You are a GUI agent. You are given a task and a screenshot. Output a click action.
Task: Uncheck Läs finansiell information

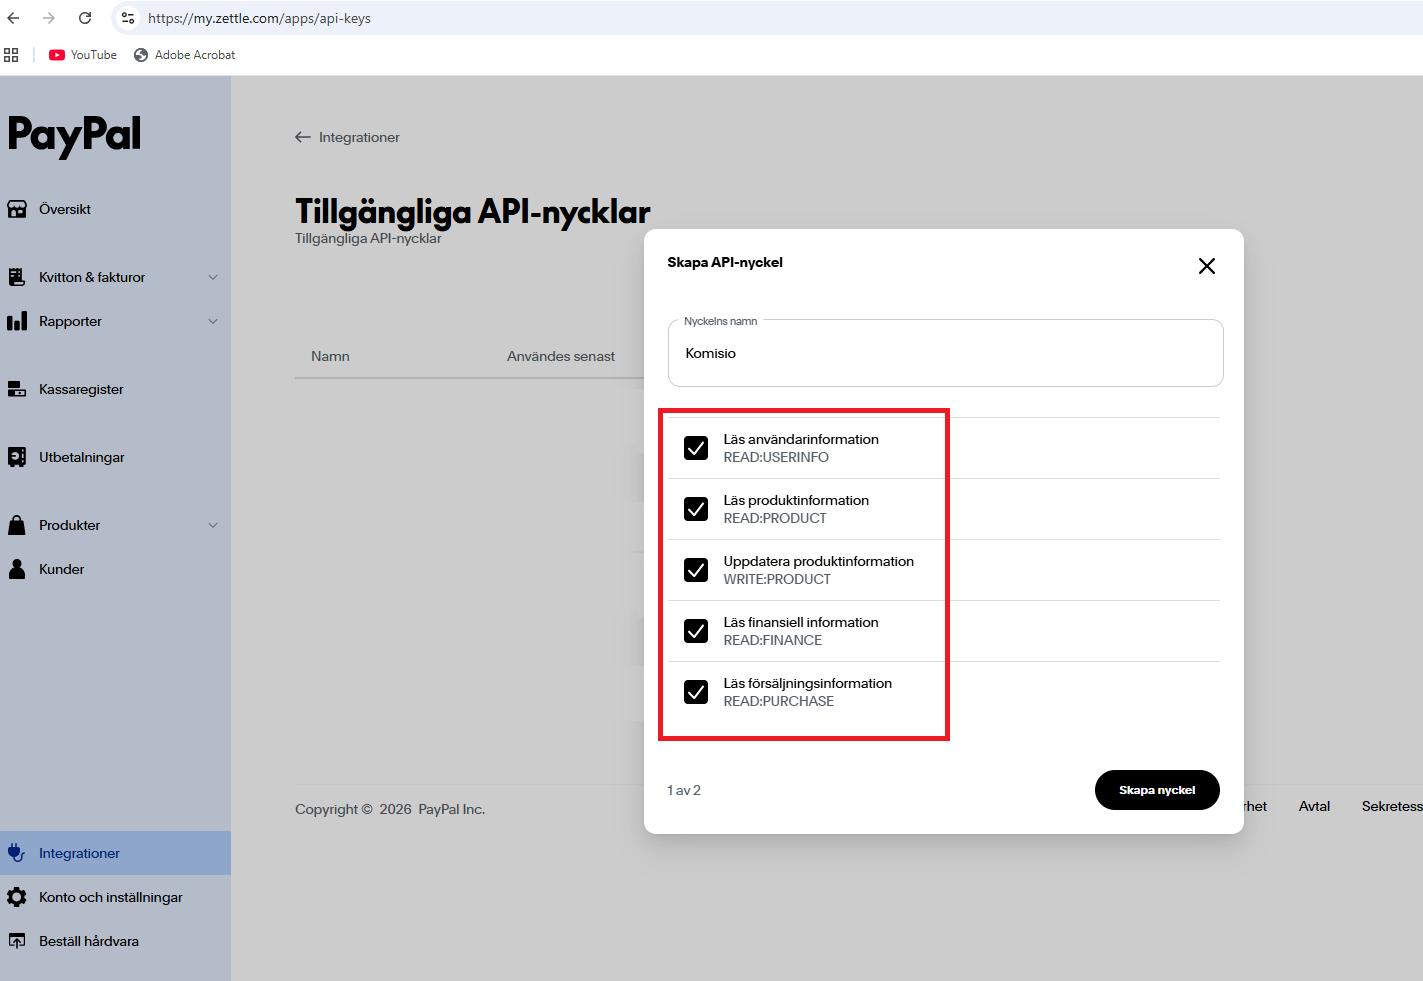(x=696, y=631)
